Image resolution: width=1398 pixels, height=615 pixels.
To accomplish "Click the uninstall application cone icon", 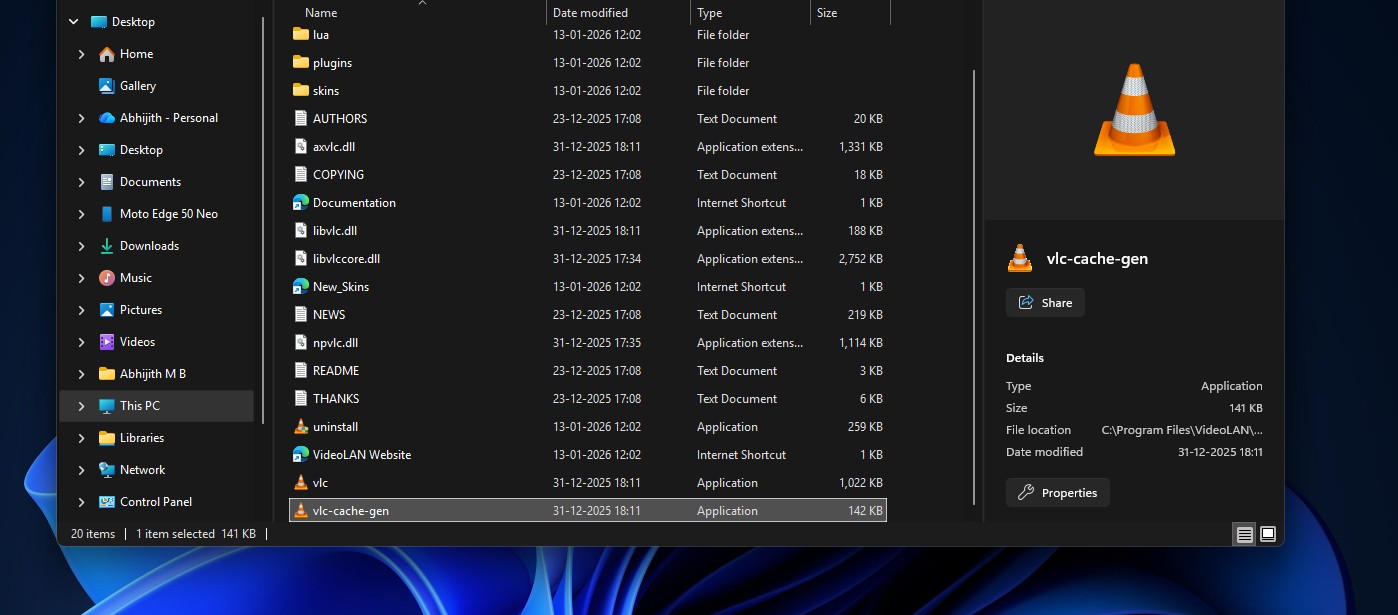I will (301, 426).
